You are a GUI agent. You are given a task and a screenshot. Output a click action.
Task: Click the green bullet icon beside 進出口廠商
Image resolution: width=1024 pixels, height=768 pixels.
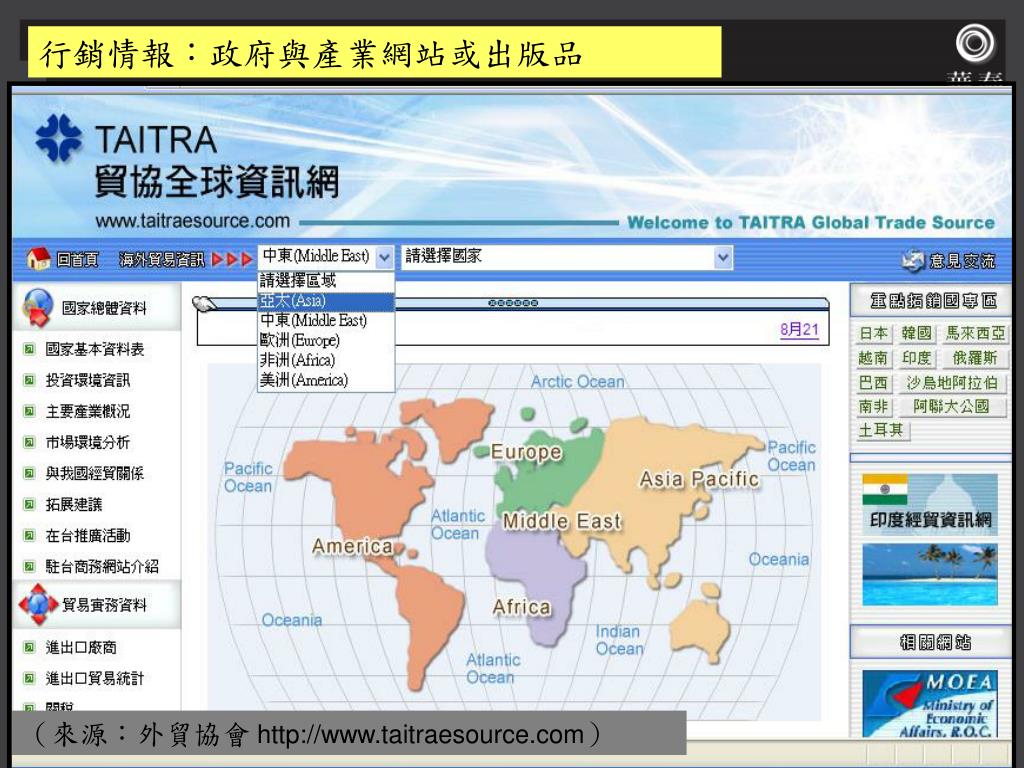tap(29, 648)
